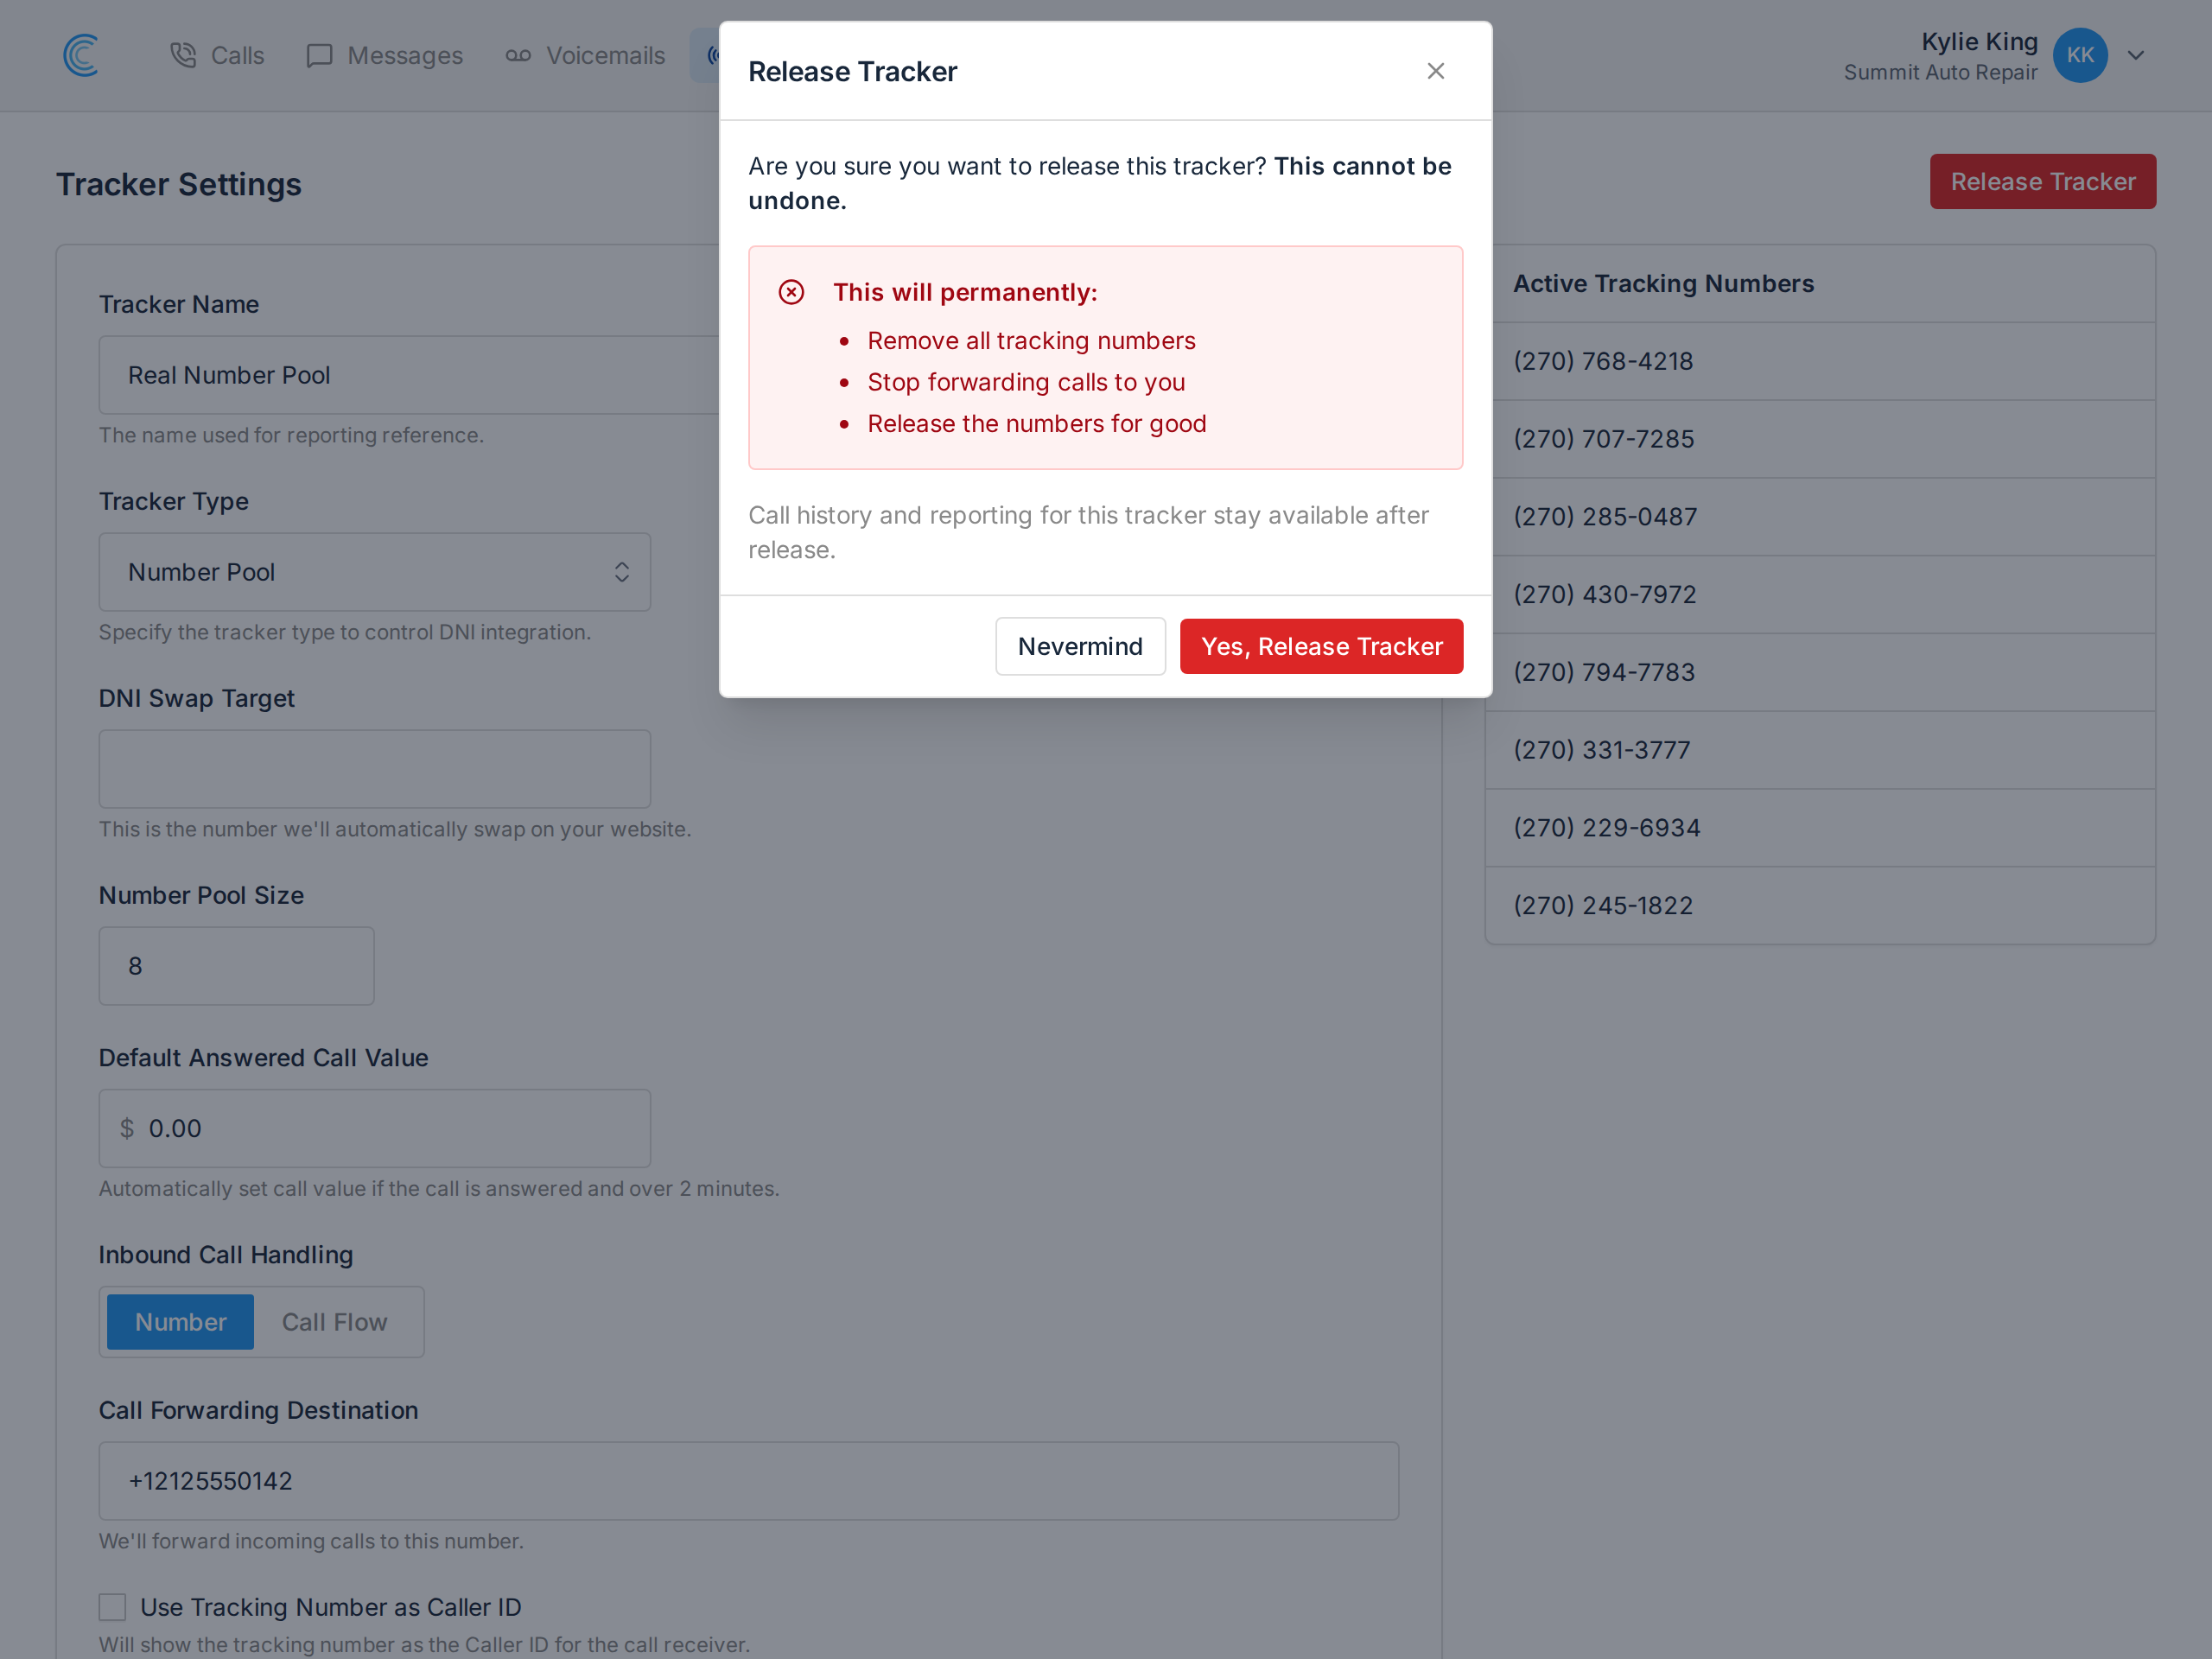Expand the account menu chevron
The image size is (2212, 1659).
2136,55
